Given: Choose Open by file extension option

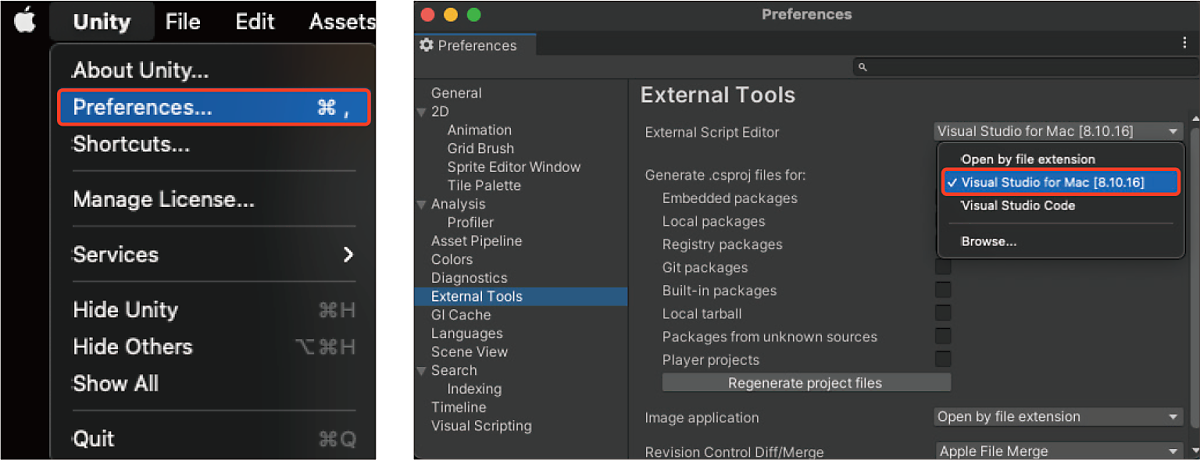Looking at the screenshot, I should tap(1028, 159).
